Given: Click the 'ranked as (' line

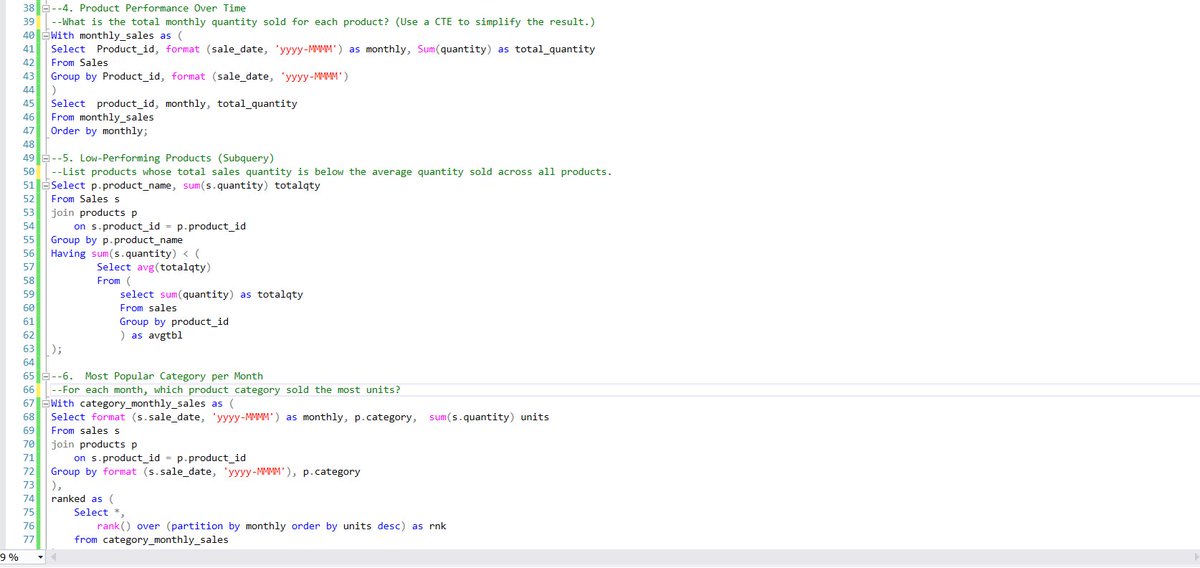Looking at the screenshot, I should [83, 499].
